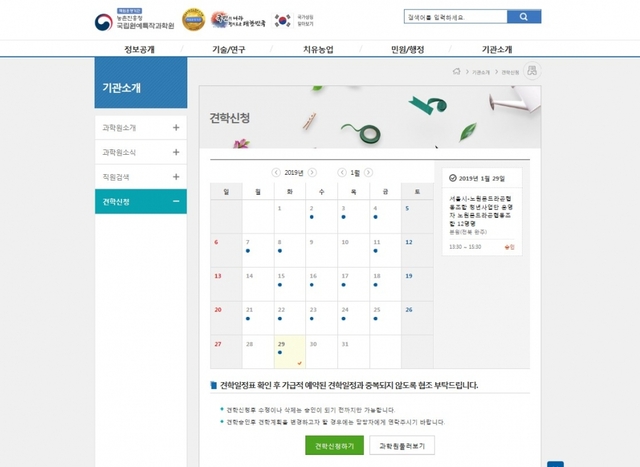Screen dimensions: 640x467
Task: Go to previous year arrow
Action: (x=276, y=173)
